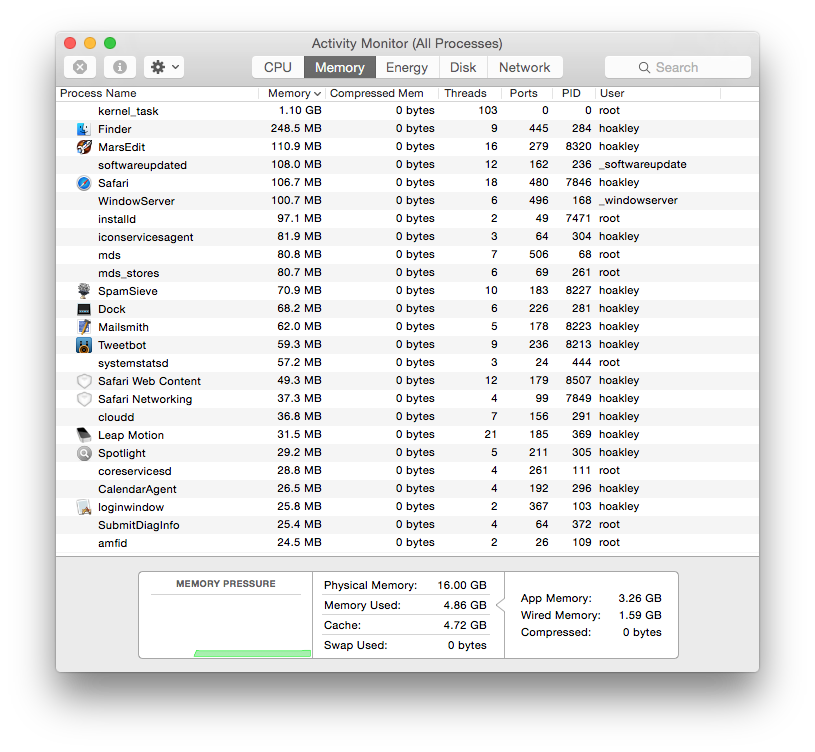Select the coreservicesd process name
The width and height of the screenshot is (815, 752).
coord(135,471)
